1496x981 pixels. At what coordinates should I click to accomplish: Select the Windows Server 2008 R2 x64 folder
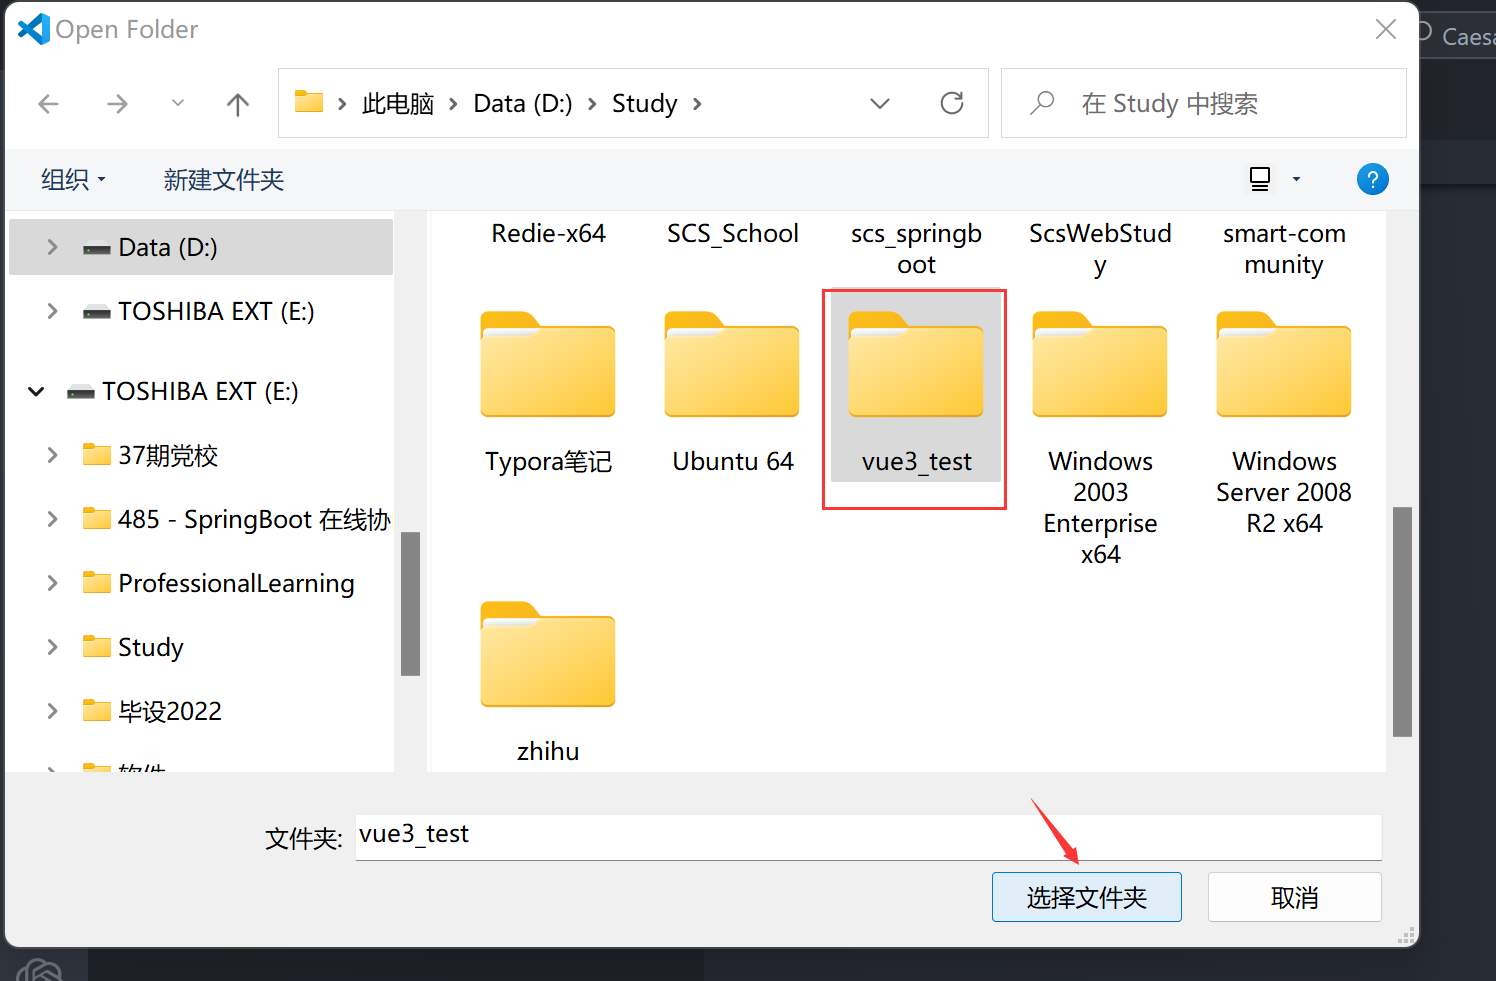[x=1284, y=365]
